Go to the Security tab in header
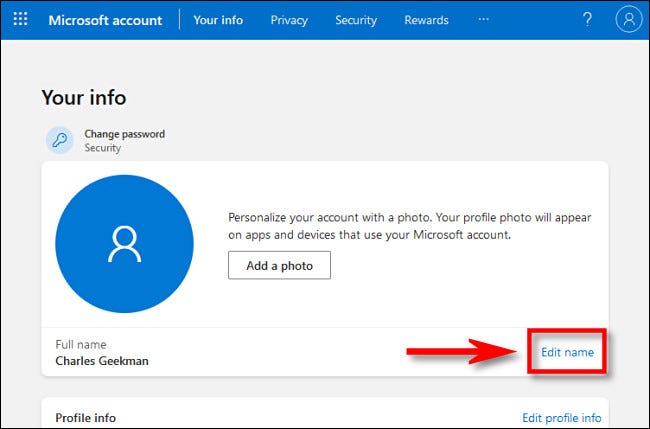The height and width of the screenshot is (429, 650). [x=356, y=20]
